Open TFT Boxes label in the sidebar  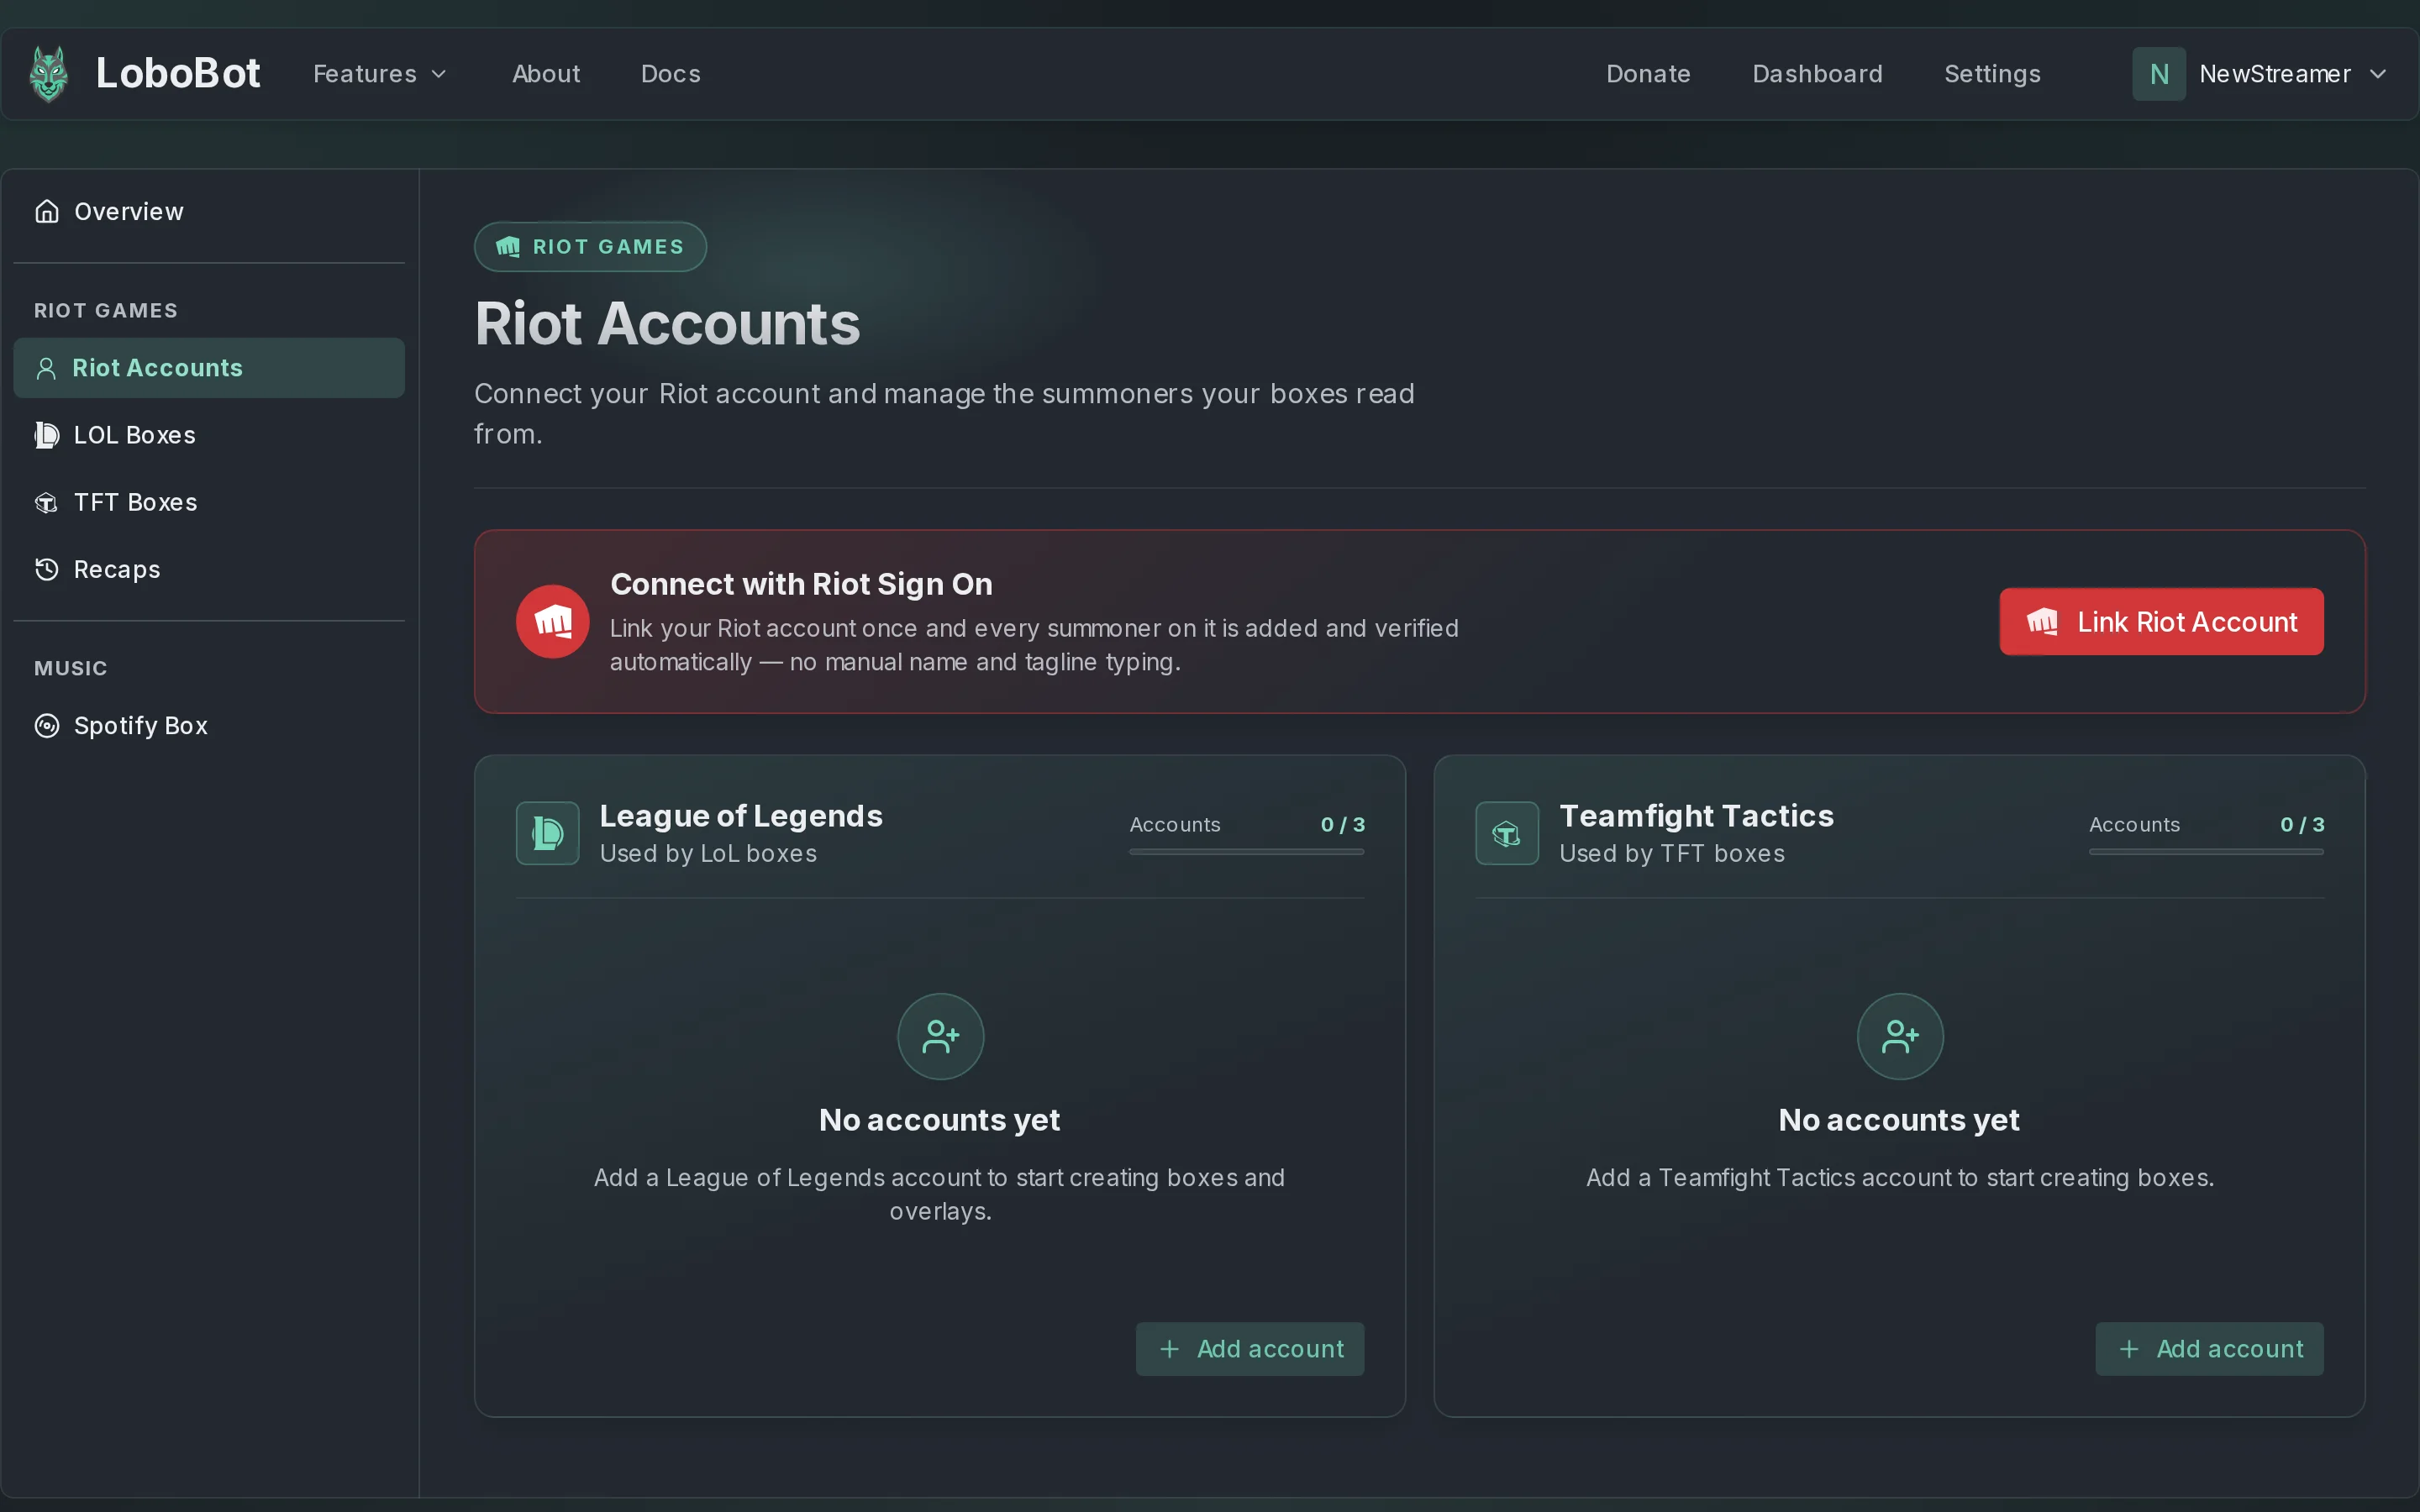[136, 502]
